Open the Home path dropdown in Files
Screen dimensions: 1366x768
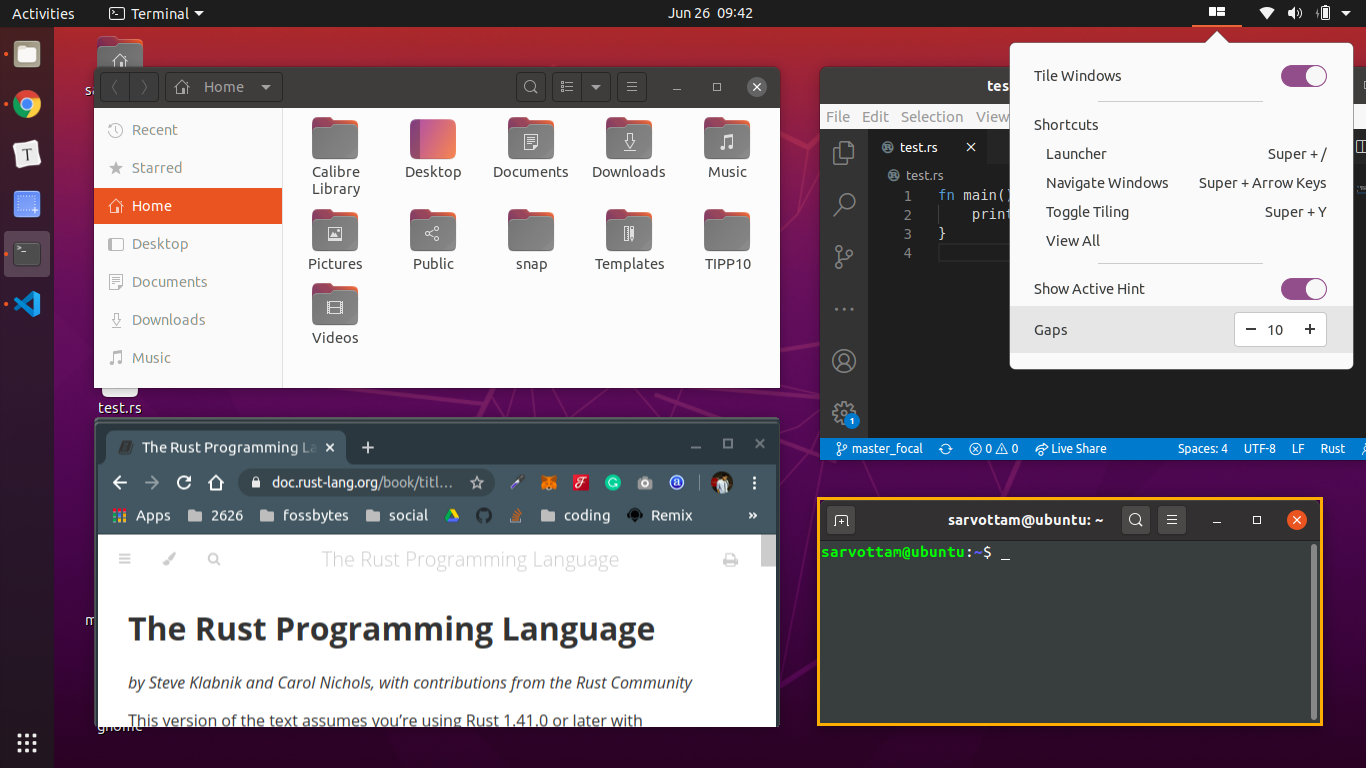pos(224,87)
